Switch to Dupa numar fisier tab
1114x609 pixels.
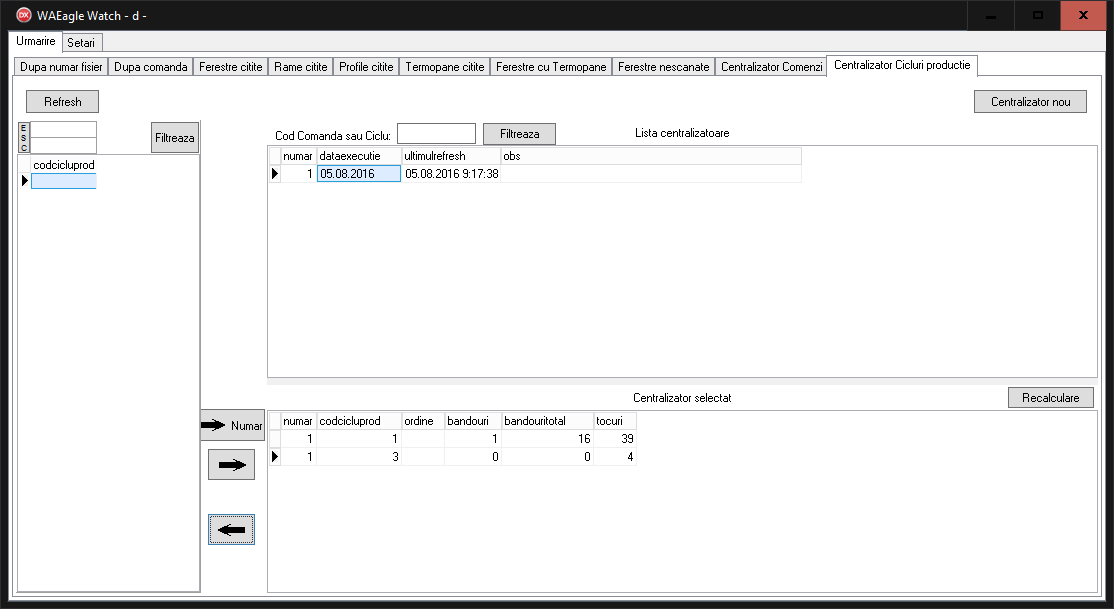point(61,67)
